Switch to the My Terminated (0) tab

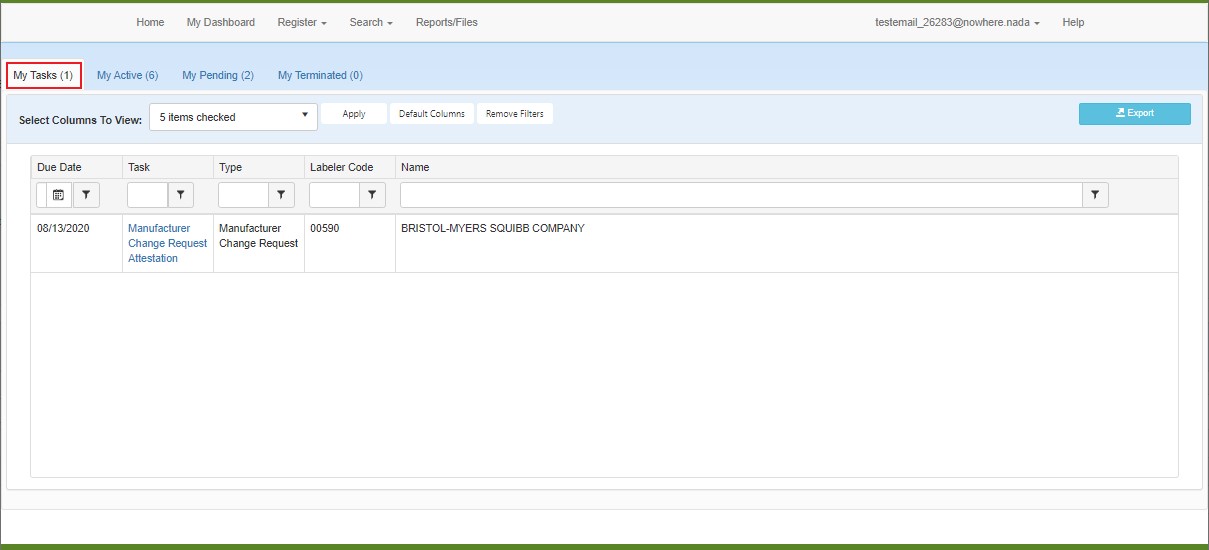(320, 75)
